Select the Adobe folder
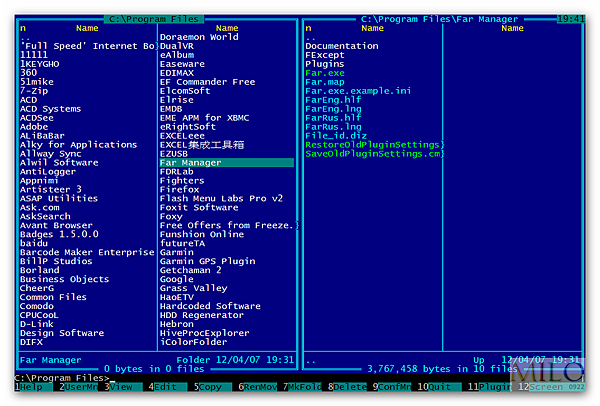 point(34,127)
